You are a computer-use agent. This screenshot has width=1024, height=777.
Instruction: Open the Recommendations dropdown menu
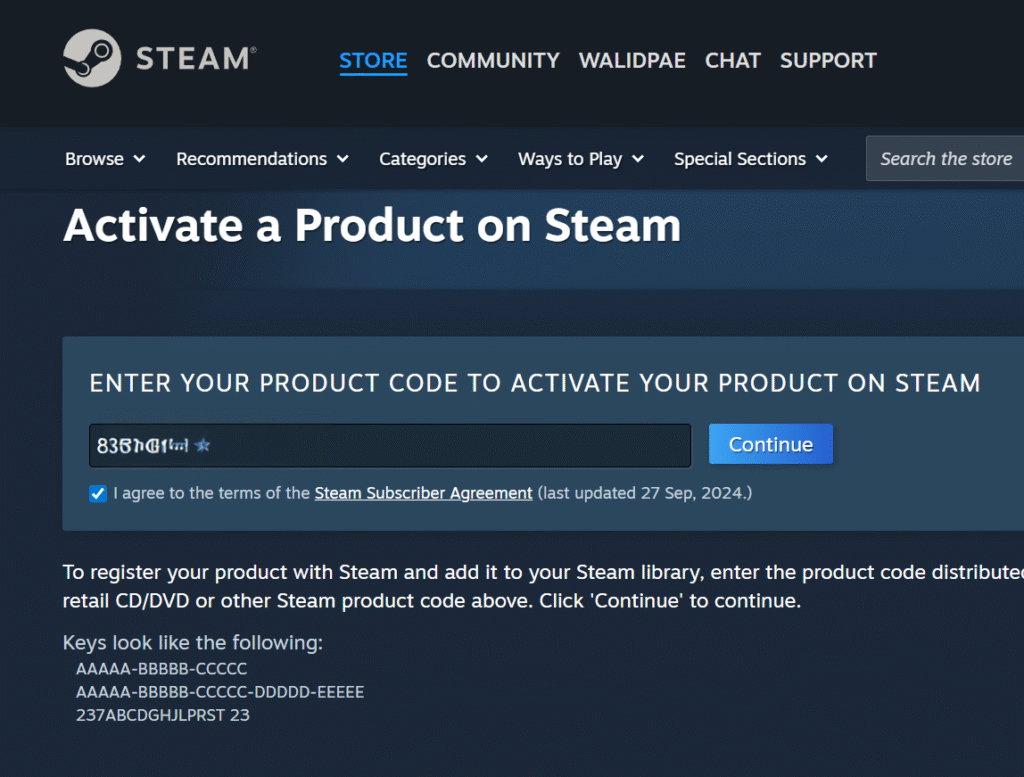[x=262, y=159]
